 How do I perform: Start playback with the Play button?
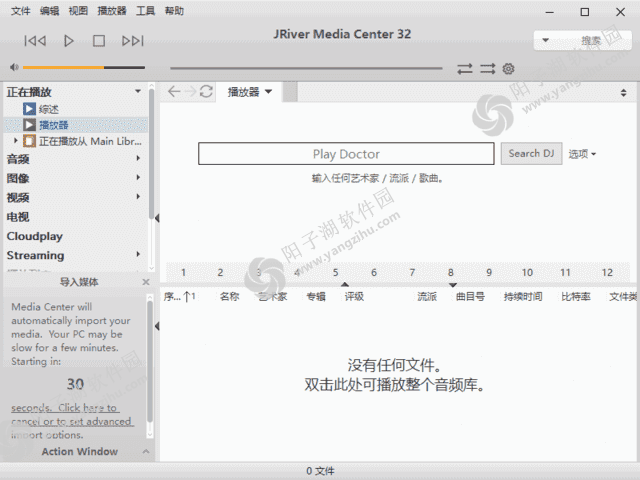(x=69, y=41)
